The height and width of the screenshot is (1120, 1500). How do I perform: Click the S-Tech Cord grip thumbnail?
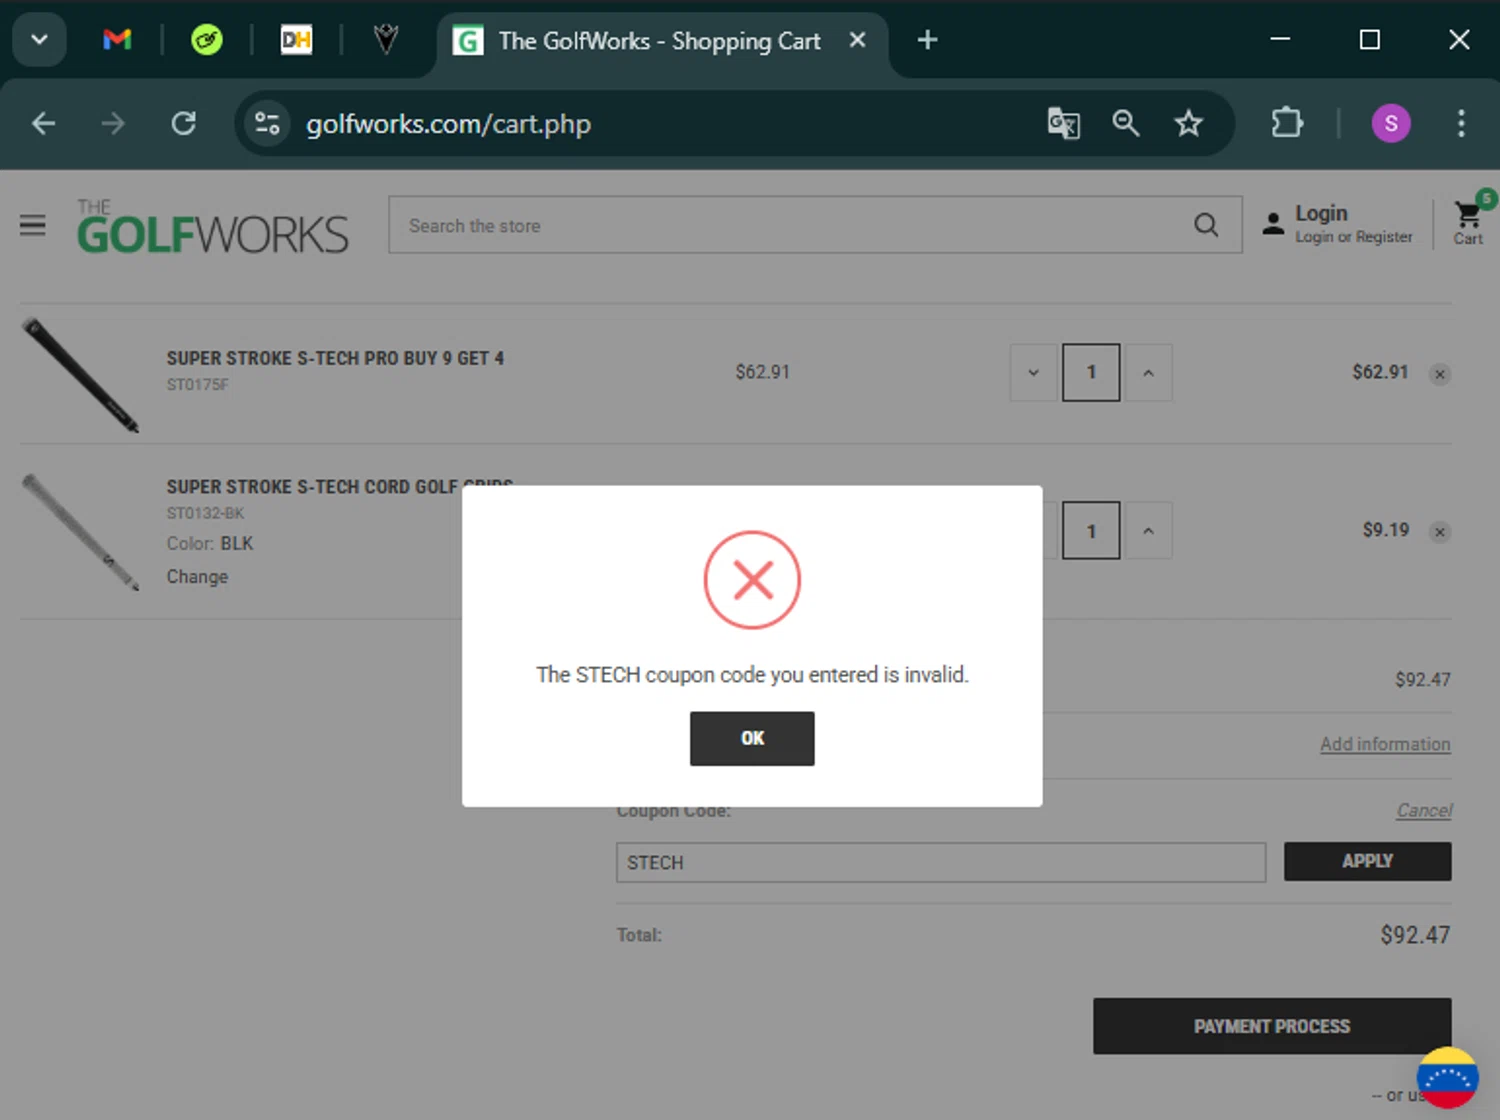(80, 532)
